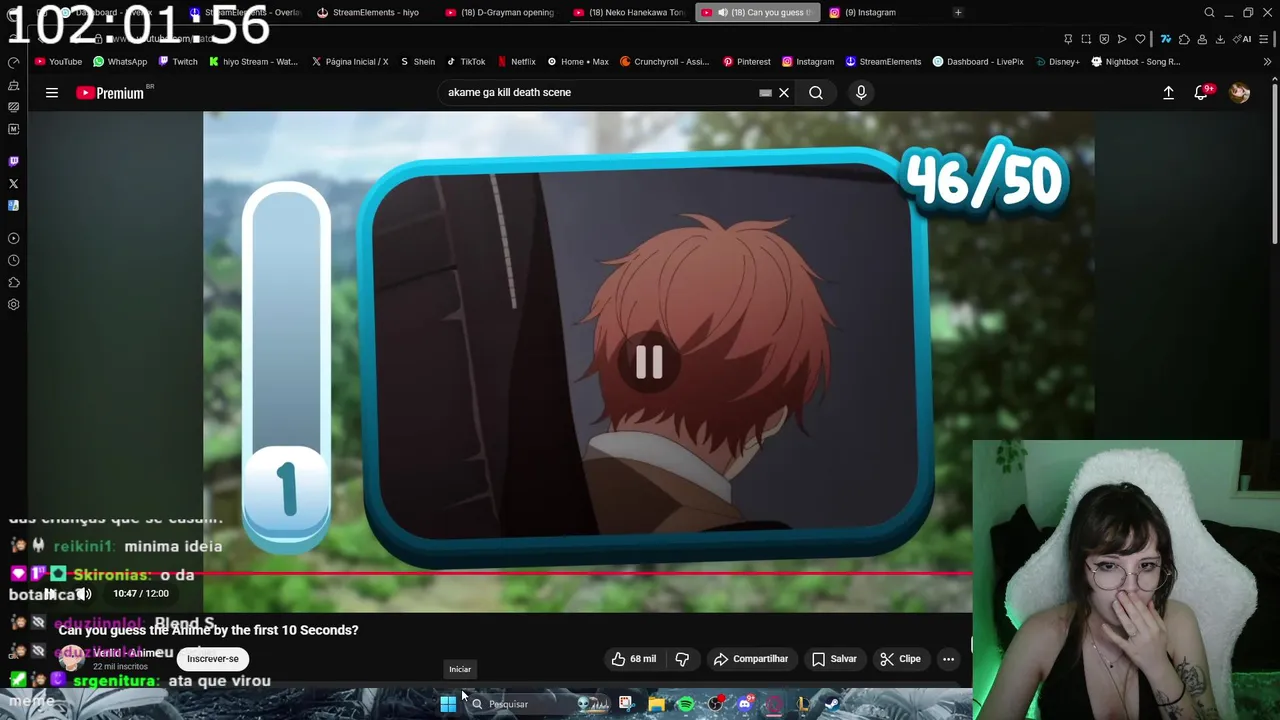
Task: Open the YouTube upload/create button
Action: click(1168, 93)
